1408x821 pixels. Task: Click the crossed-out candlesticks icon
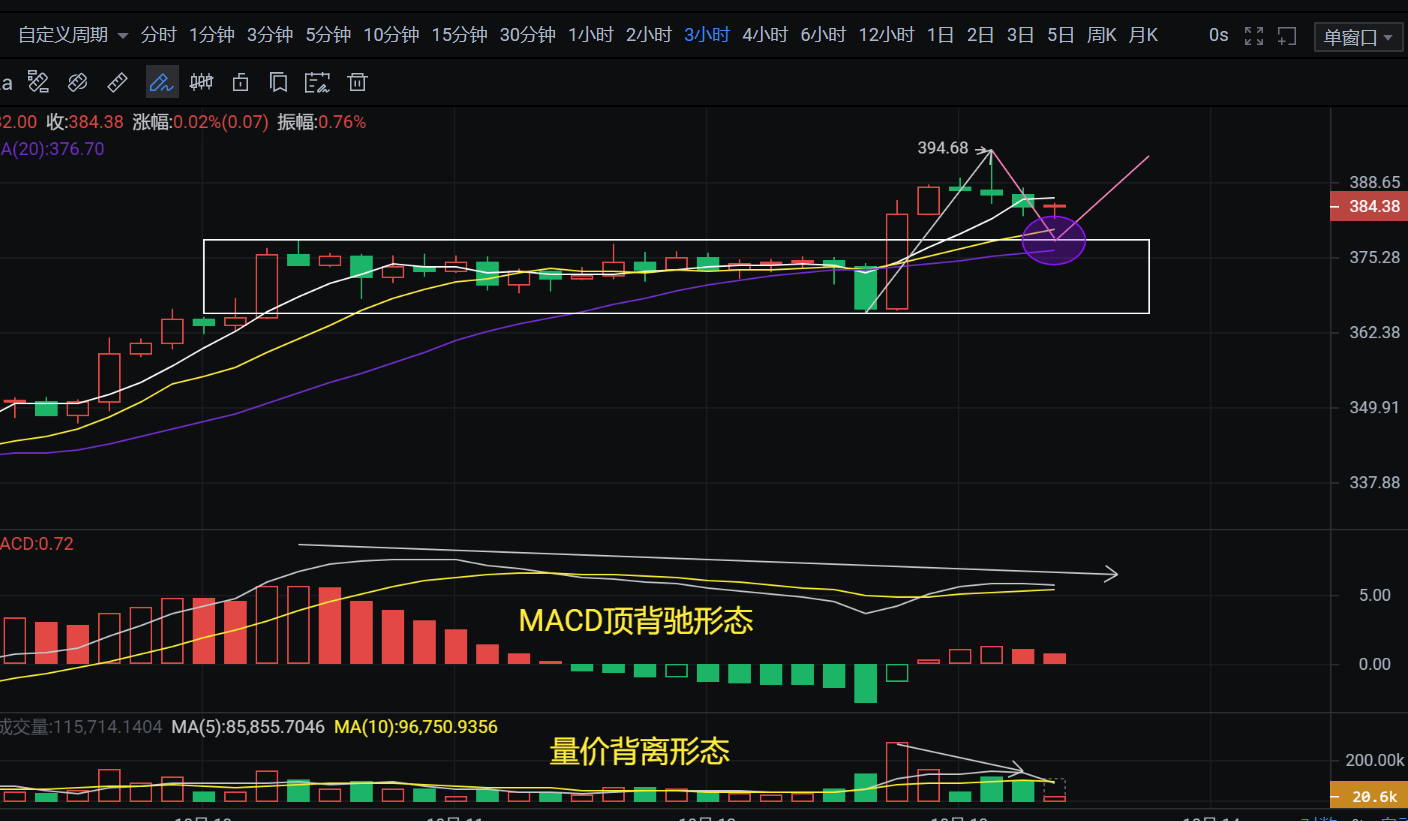[x=202, y=82]
